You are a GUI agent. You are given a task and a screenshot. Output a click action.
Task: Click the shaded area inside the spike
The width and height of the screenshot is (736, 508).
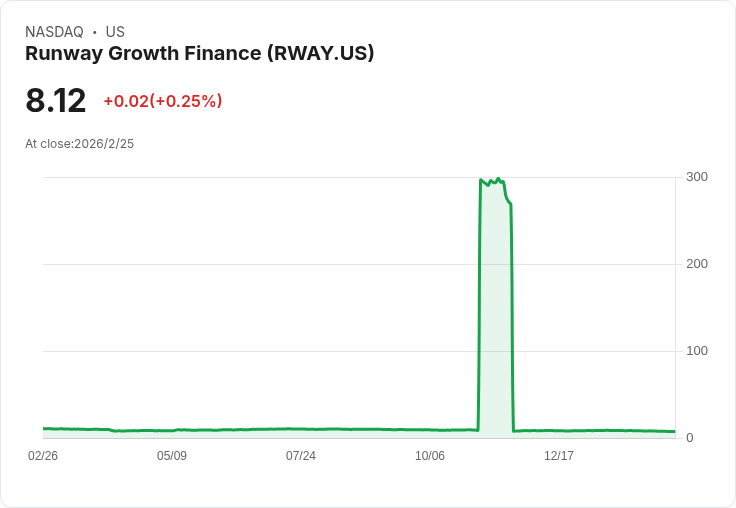click(495, 305)
